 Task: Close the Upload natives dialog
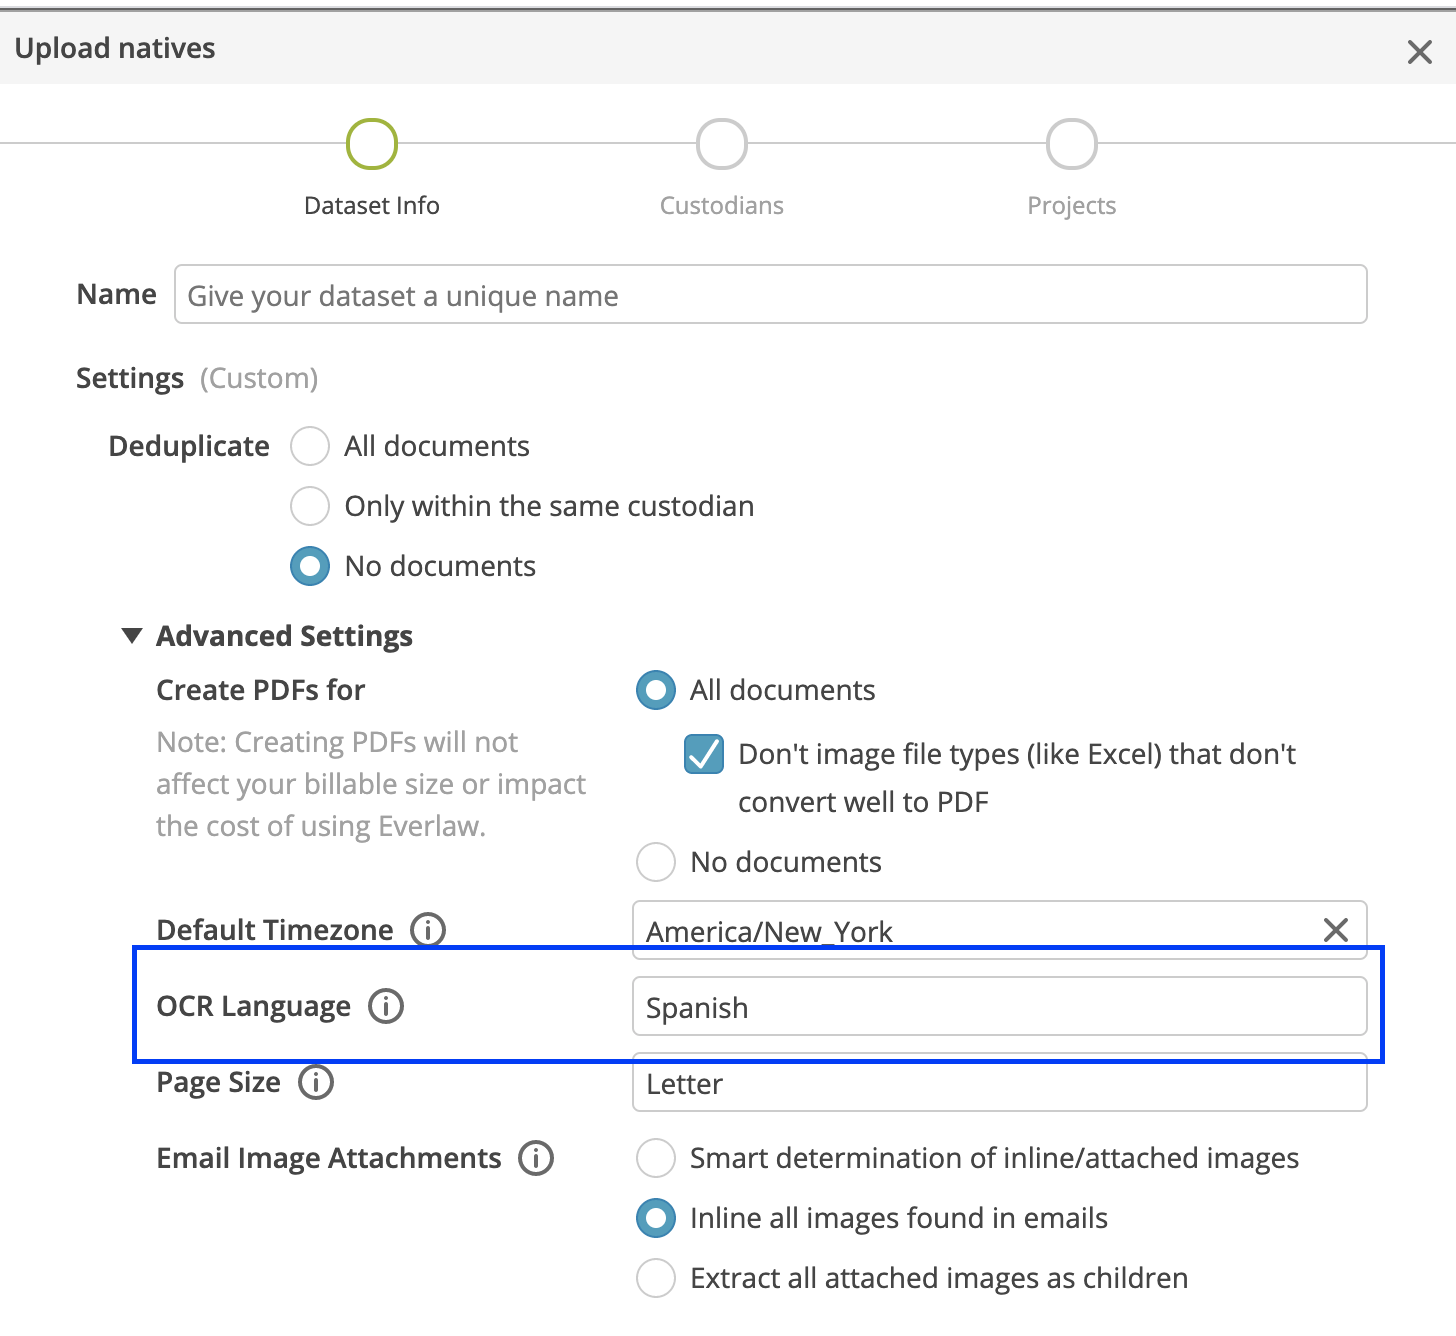1419,52
